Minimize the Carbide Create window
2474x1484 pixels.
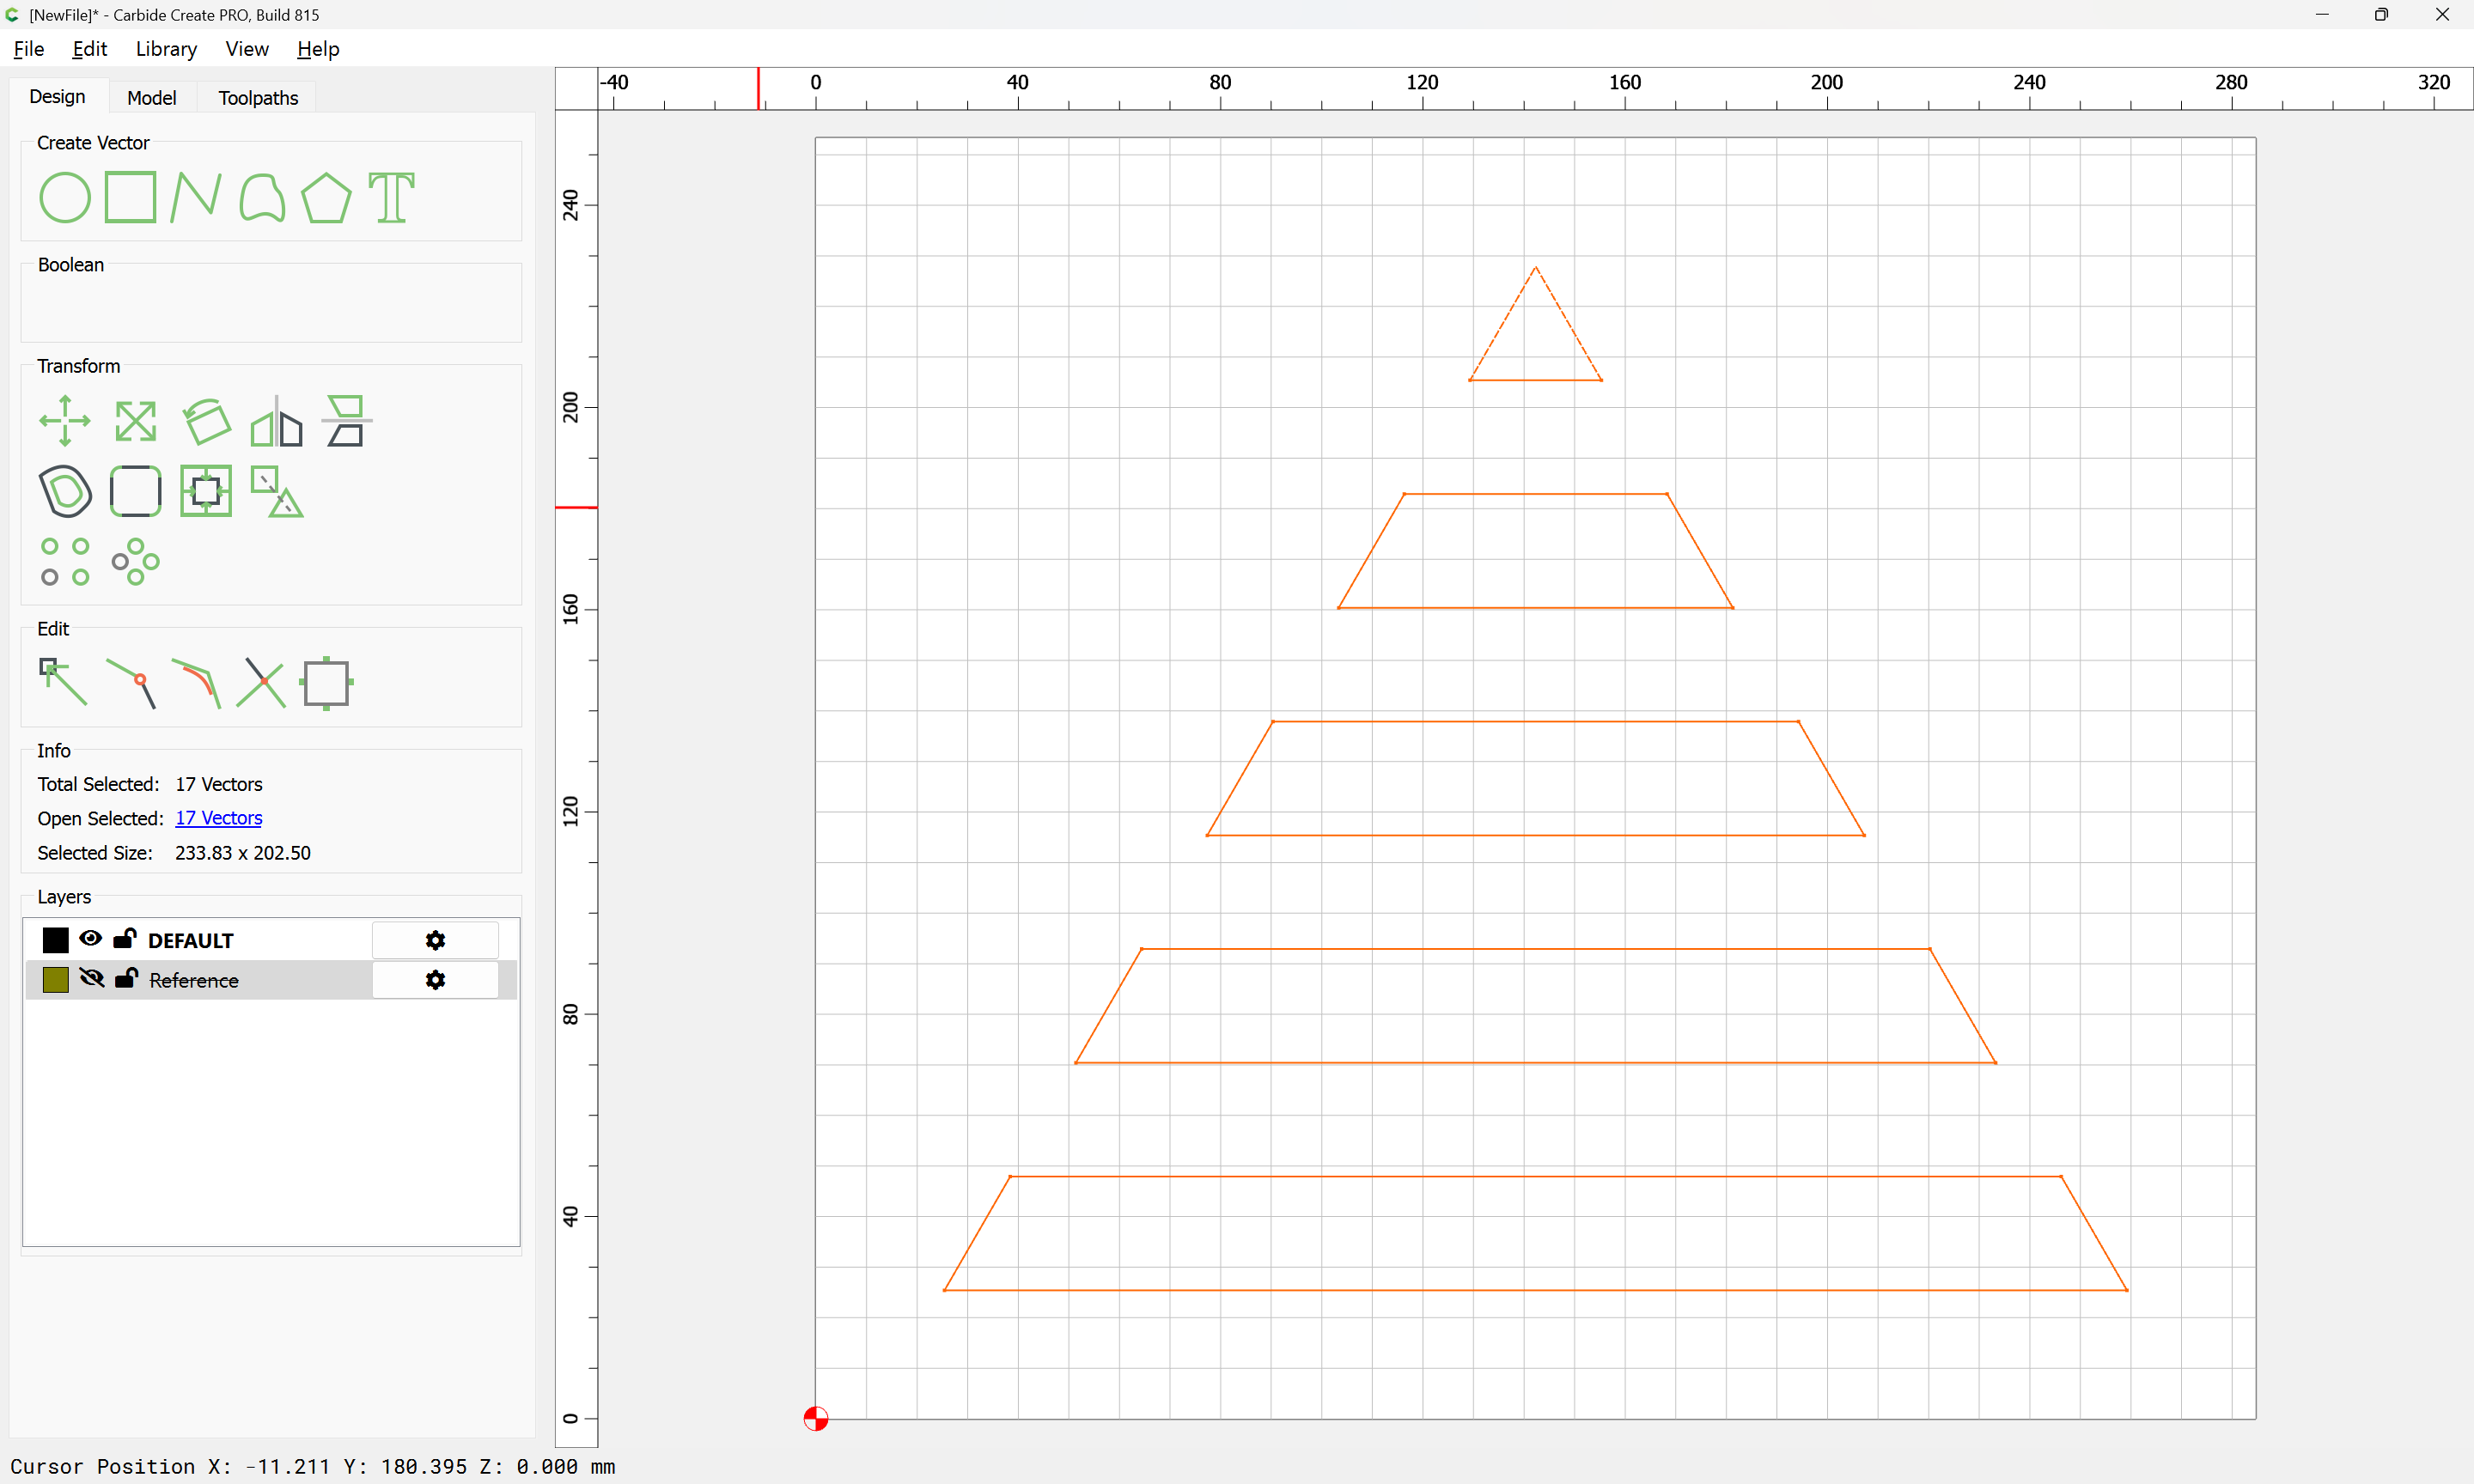pos(2322,15)
